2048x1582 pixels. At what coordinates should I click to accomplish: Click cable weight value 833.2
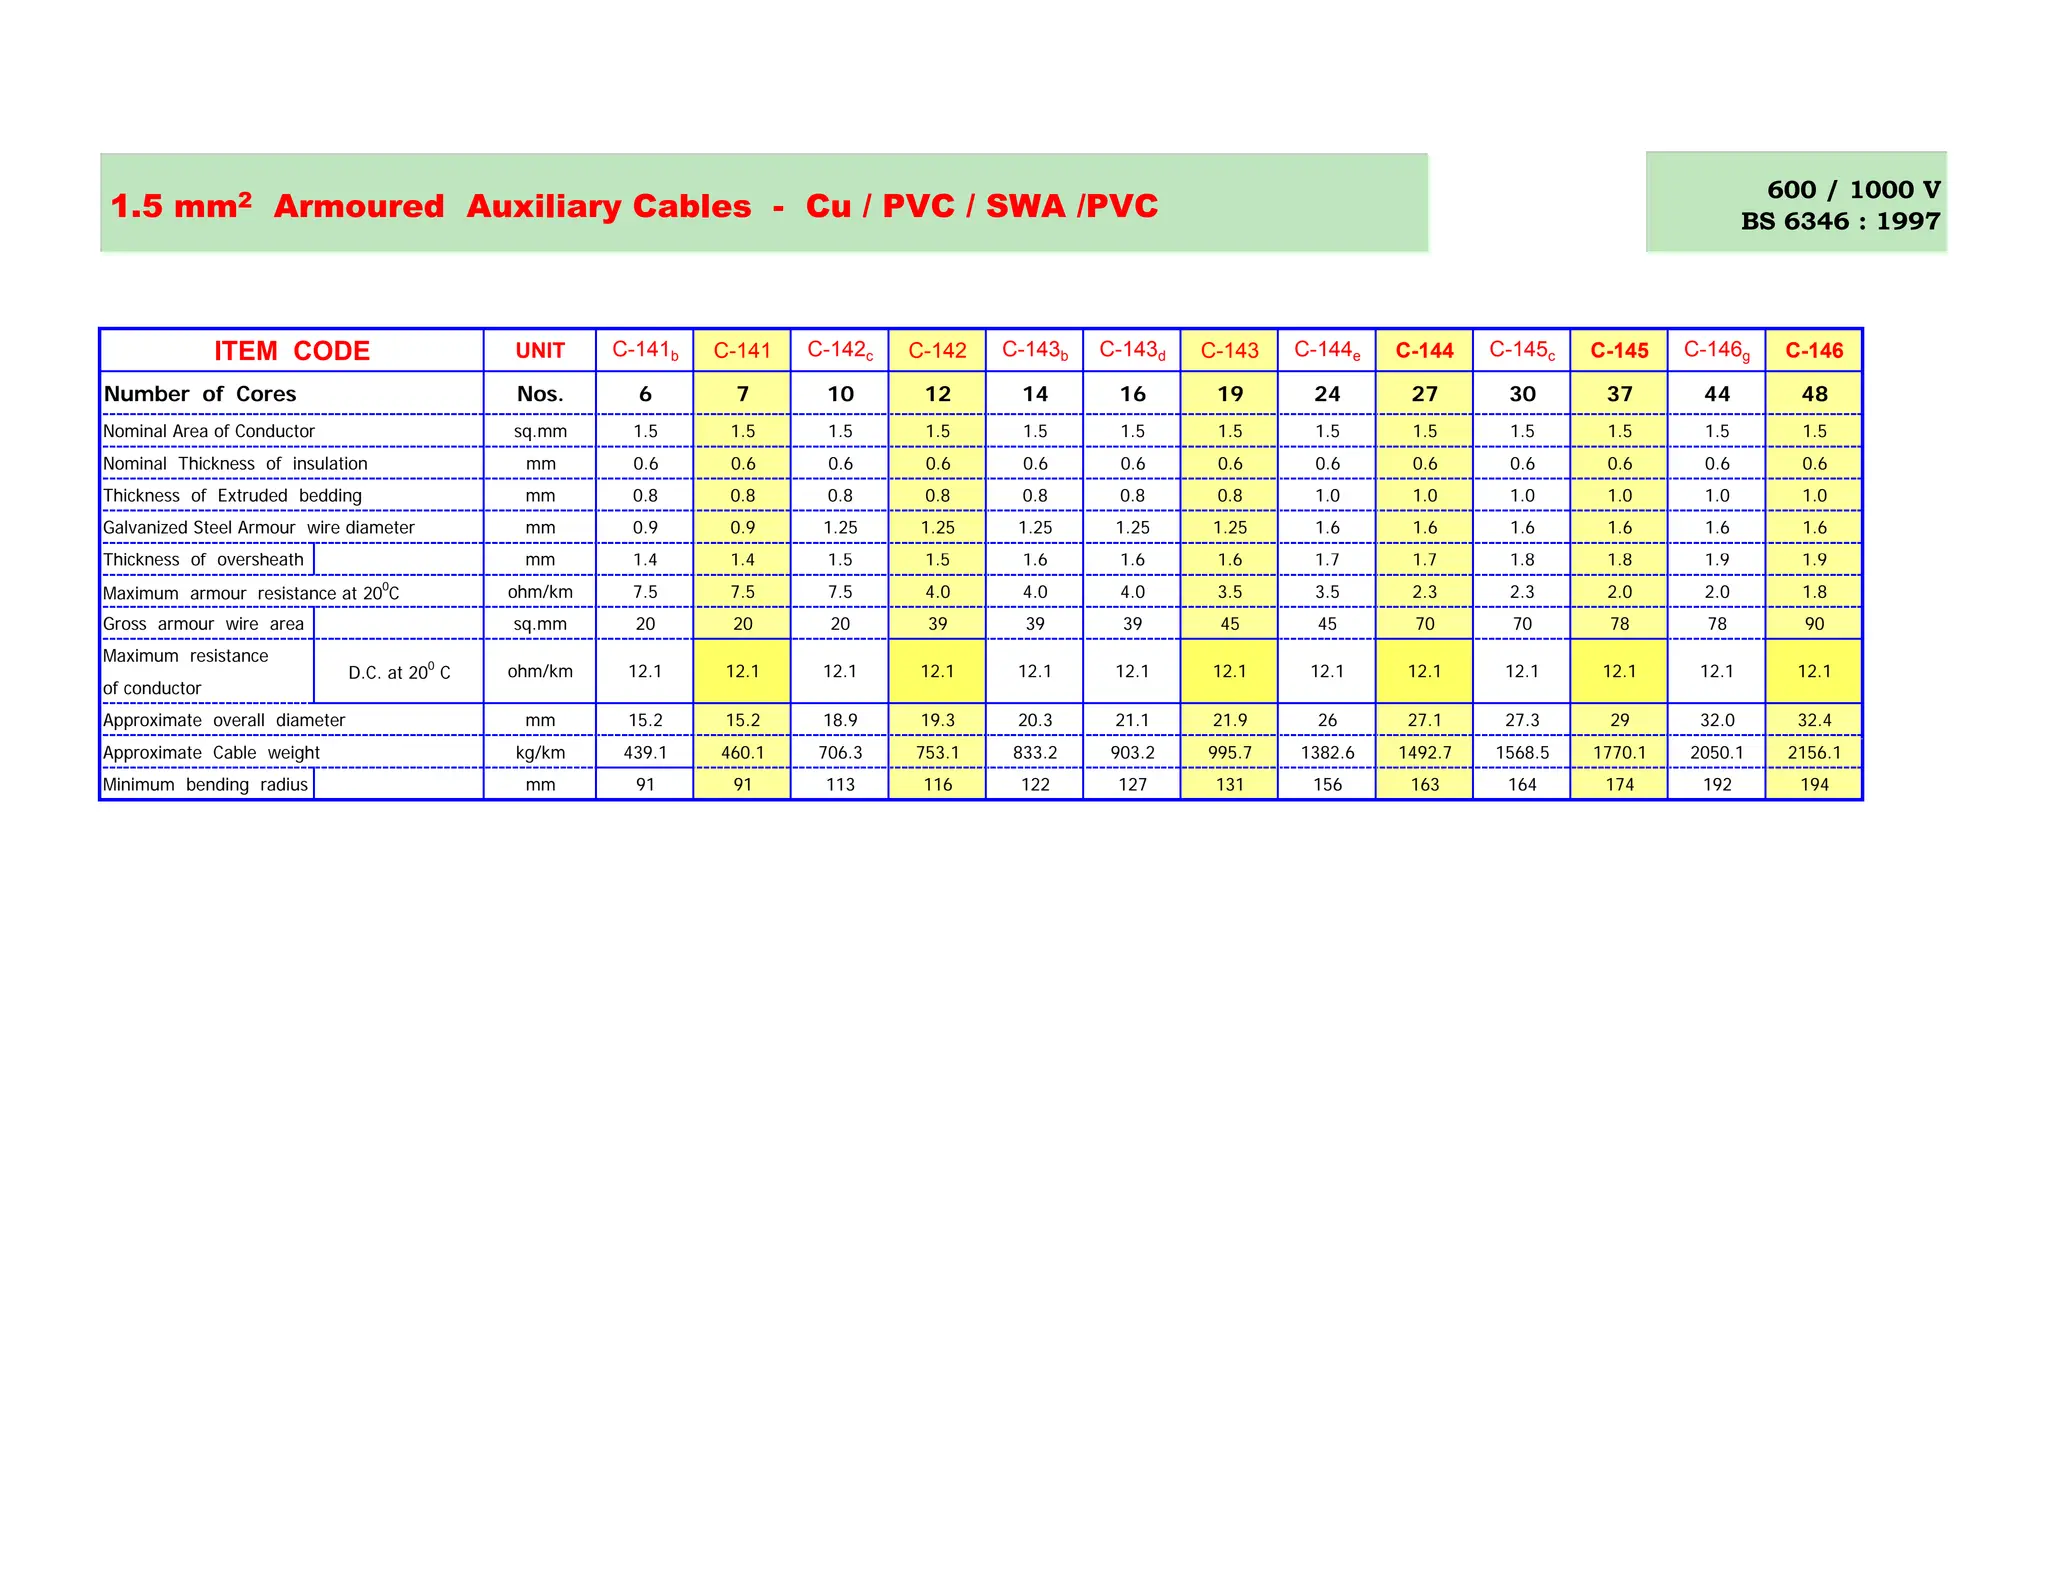click(1035, 753)
